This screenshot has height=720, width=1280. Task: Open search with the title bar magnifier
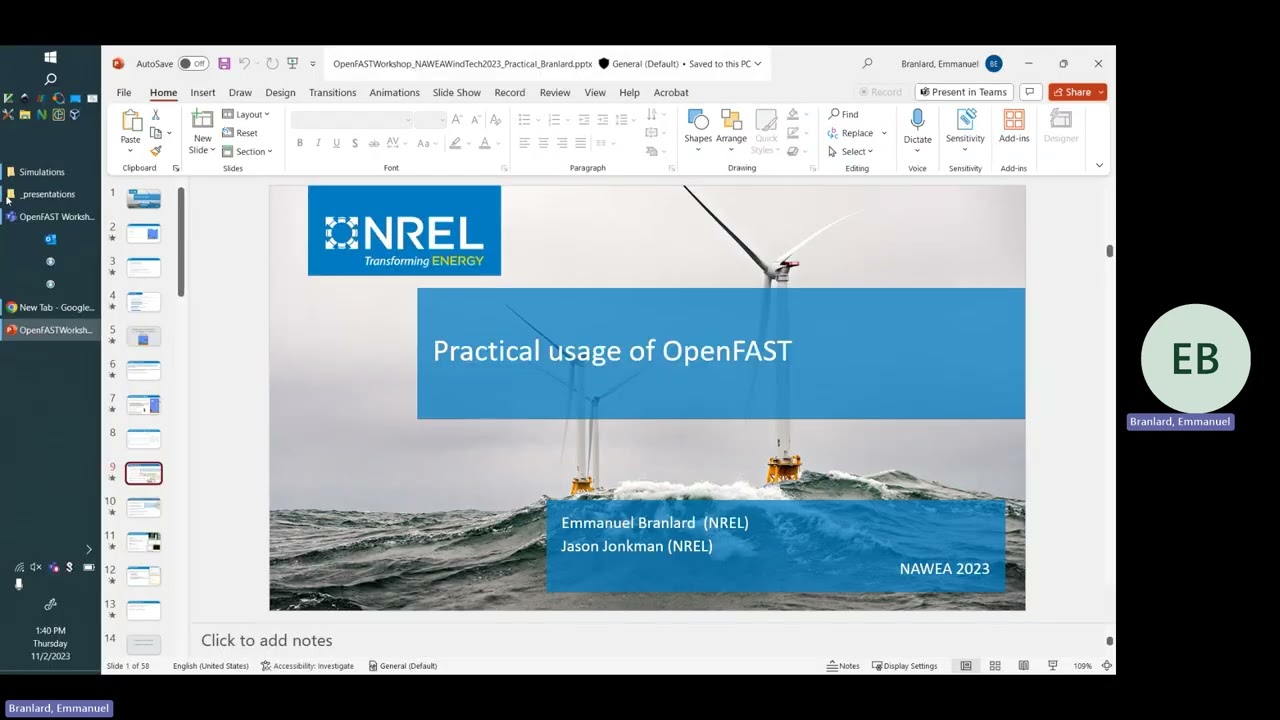[x=867, y=64]
